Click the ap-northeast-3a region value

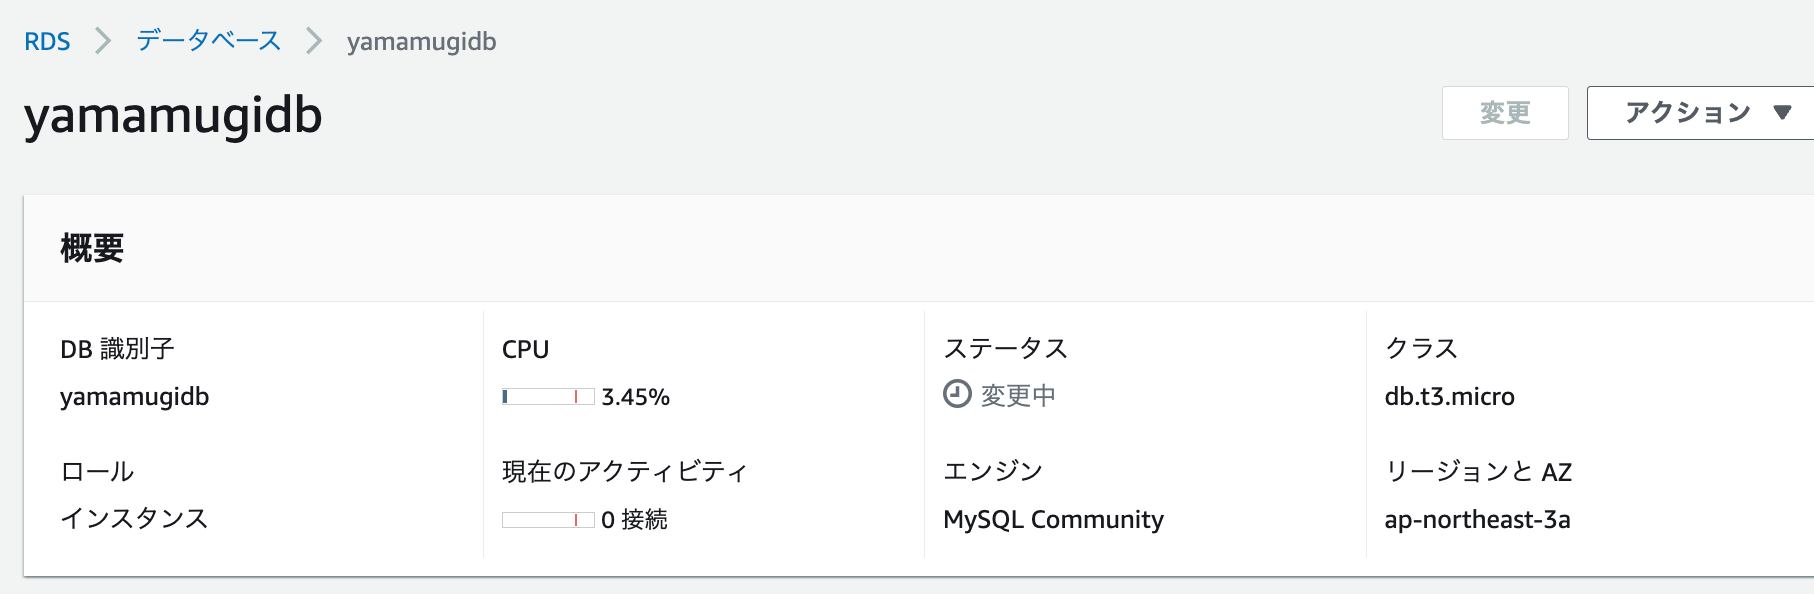[x=1477, y=520]
